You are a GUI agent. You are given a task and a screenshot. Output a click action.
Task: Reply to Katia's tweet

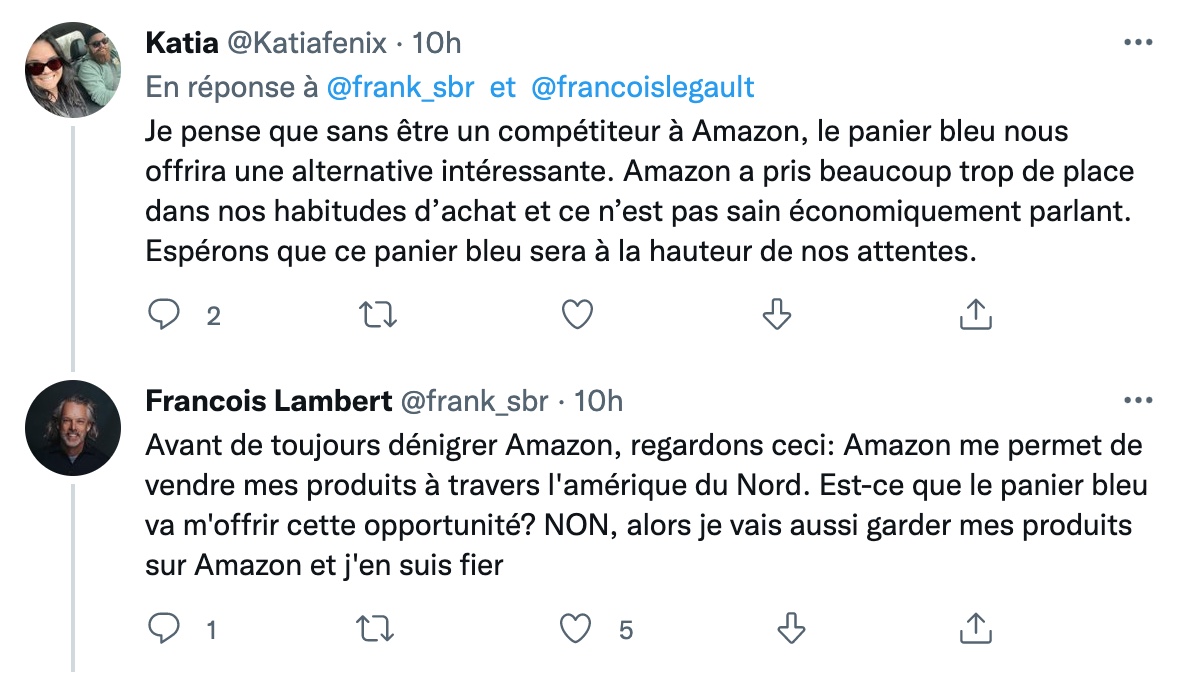tap(163, 316)
